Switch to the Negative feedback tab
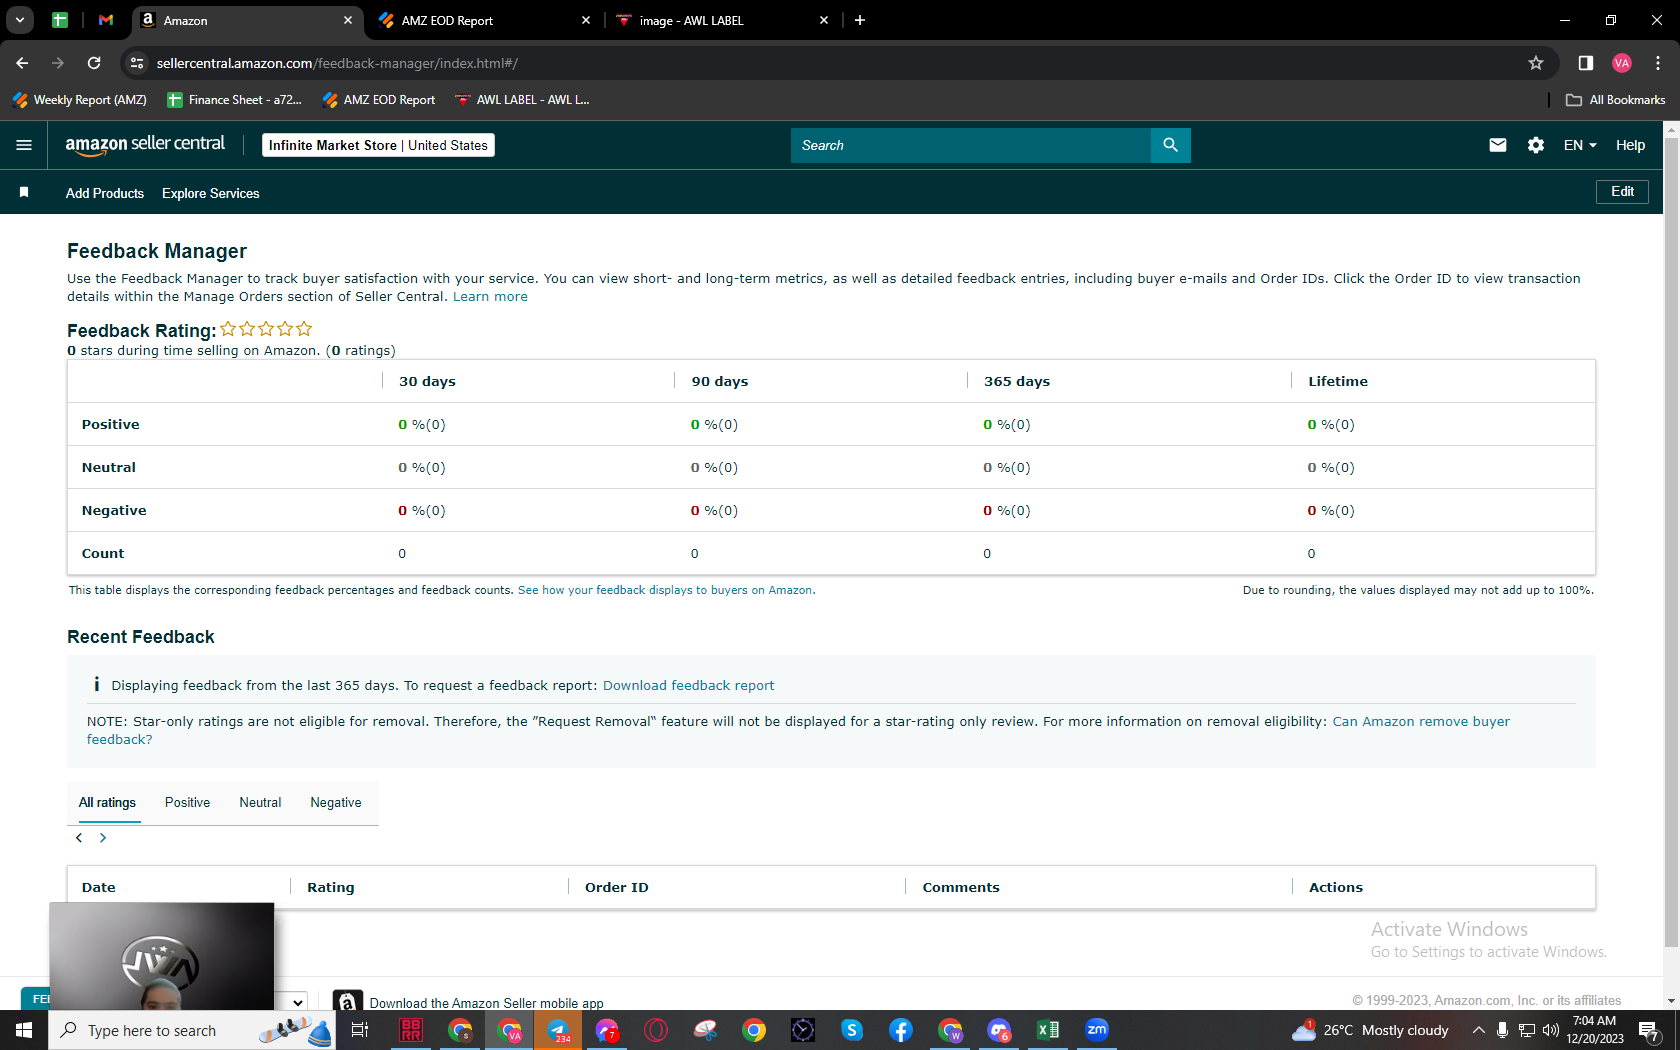 pos(336,803)
